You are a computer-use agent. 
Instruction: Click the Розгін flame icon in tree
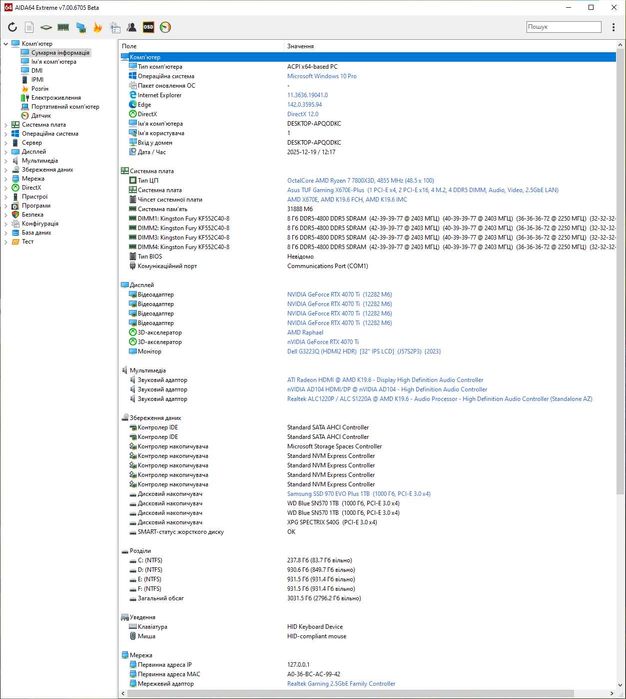pyautogui.click(x=25, y=89)
